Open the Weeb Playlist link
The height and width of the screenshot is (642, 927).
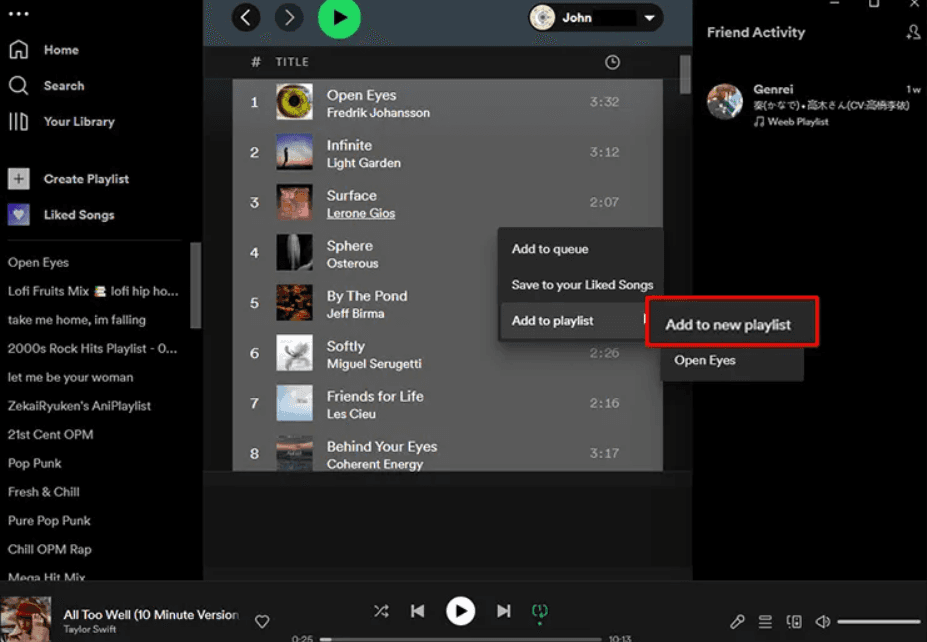click(798, 122)
